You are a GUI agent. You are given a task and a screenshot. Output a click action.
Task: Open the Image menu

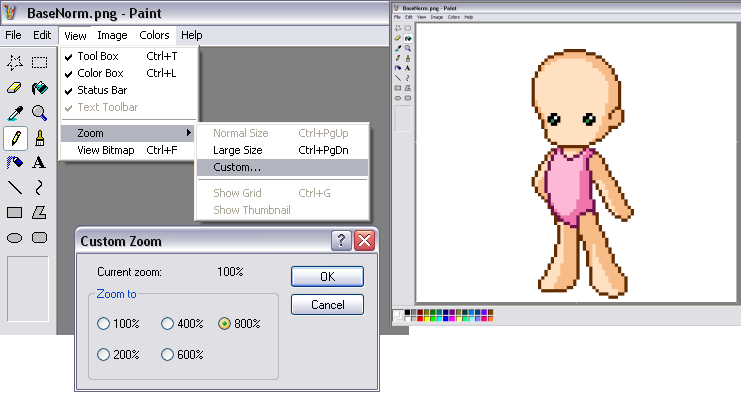pyautogui.click(x=112, y=35)
